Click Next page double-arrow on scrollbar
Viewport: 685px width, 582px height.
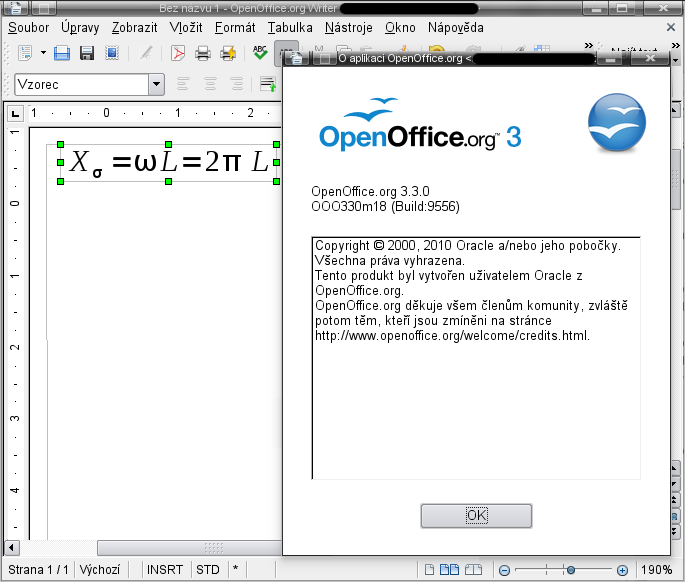[x=675, y=532]
